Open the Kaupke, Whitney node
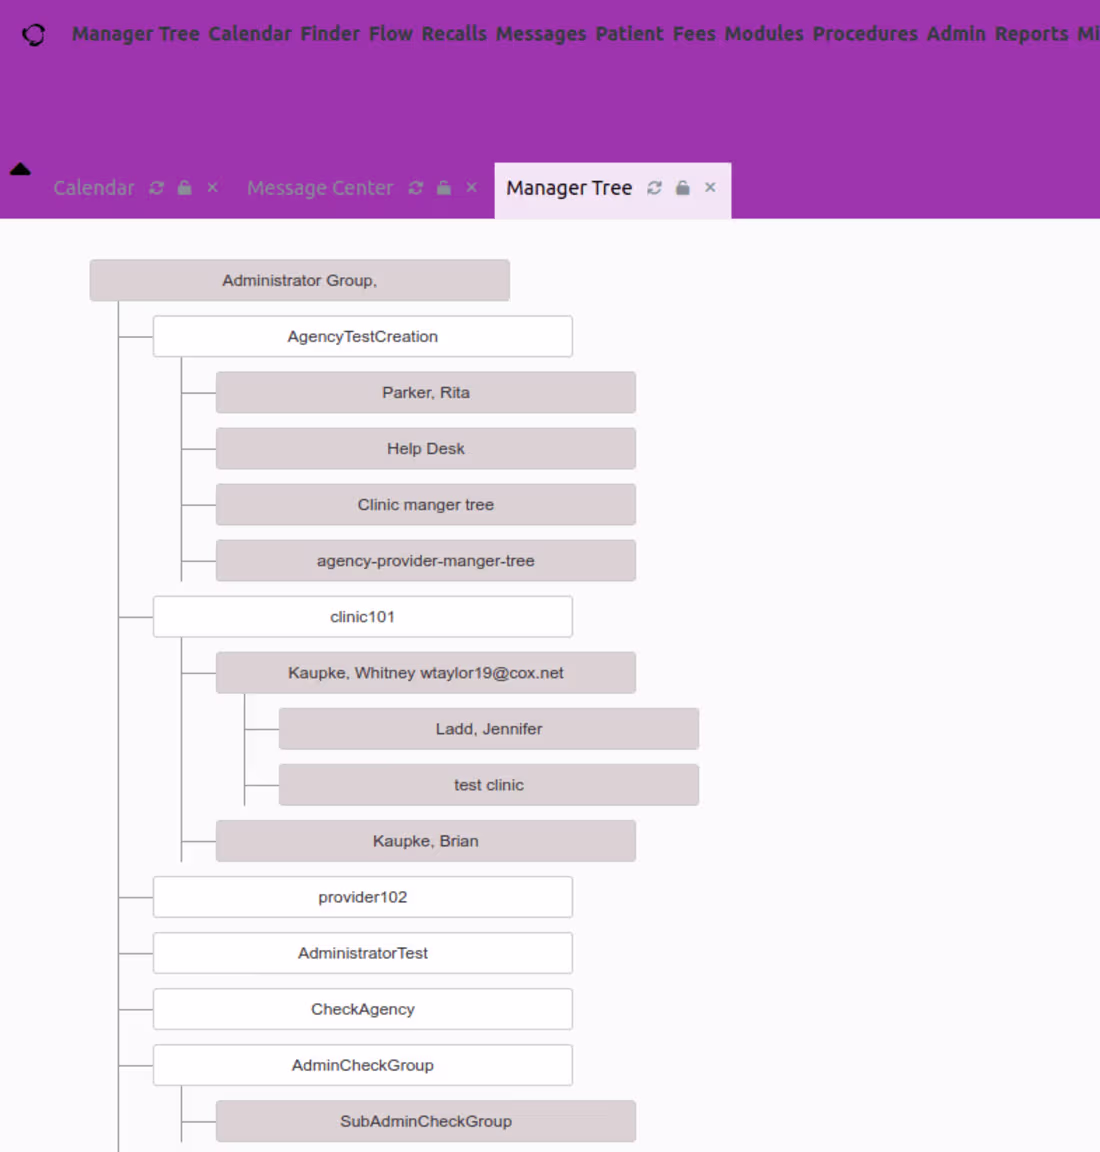1100x1152 pixels. pos(426,672)
